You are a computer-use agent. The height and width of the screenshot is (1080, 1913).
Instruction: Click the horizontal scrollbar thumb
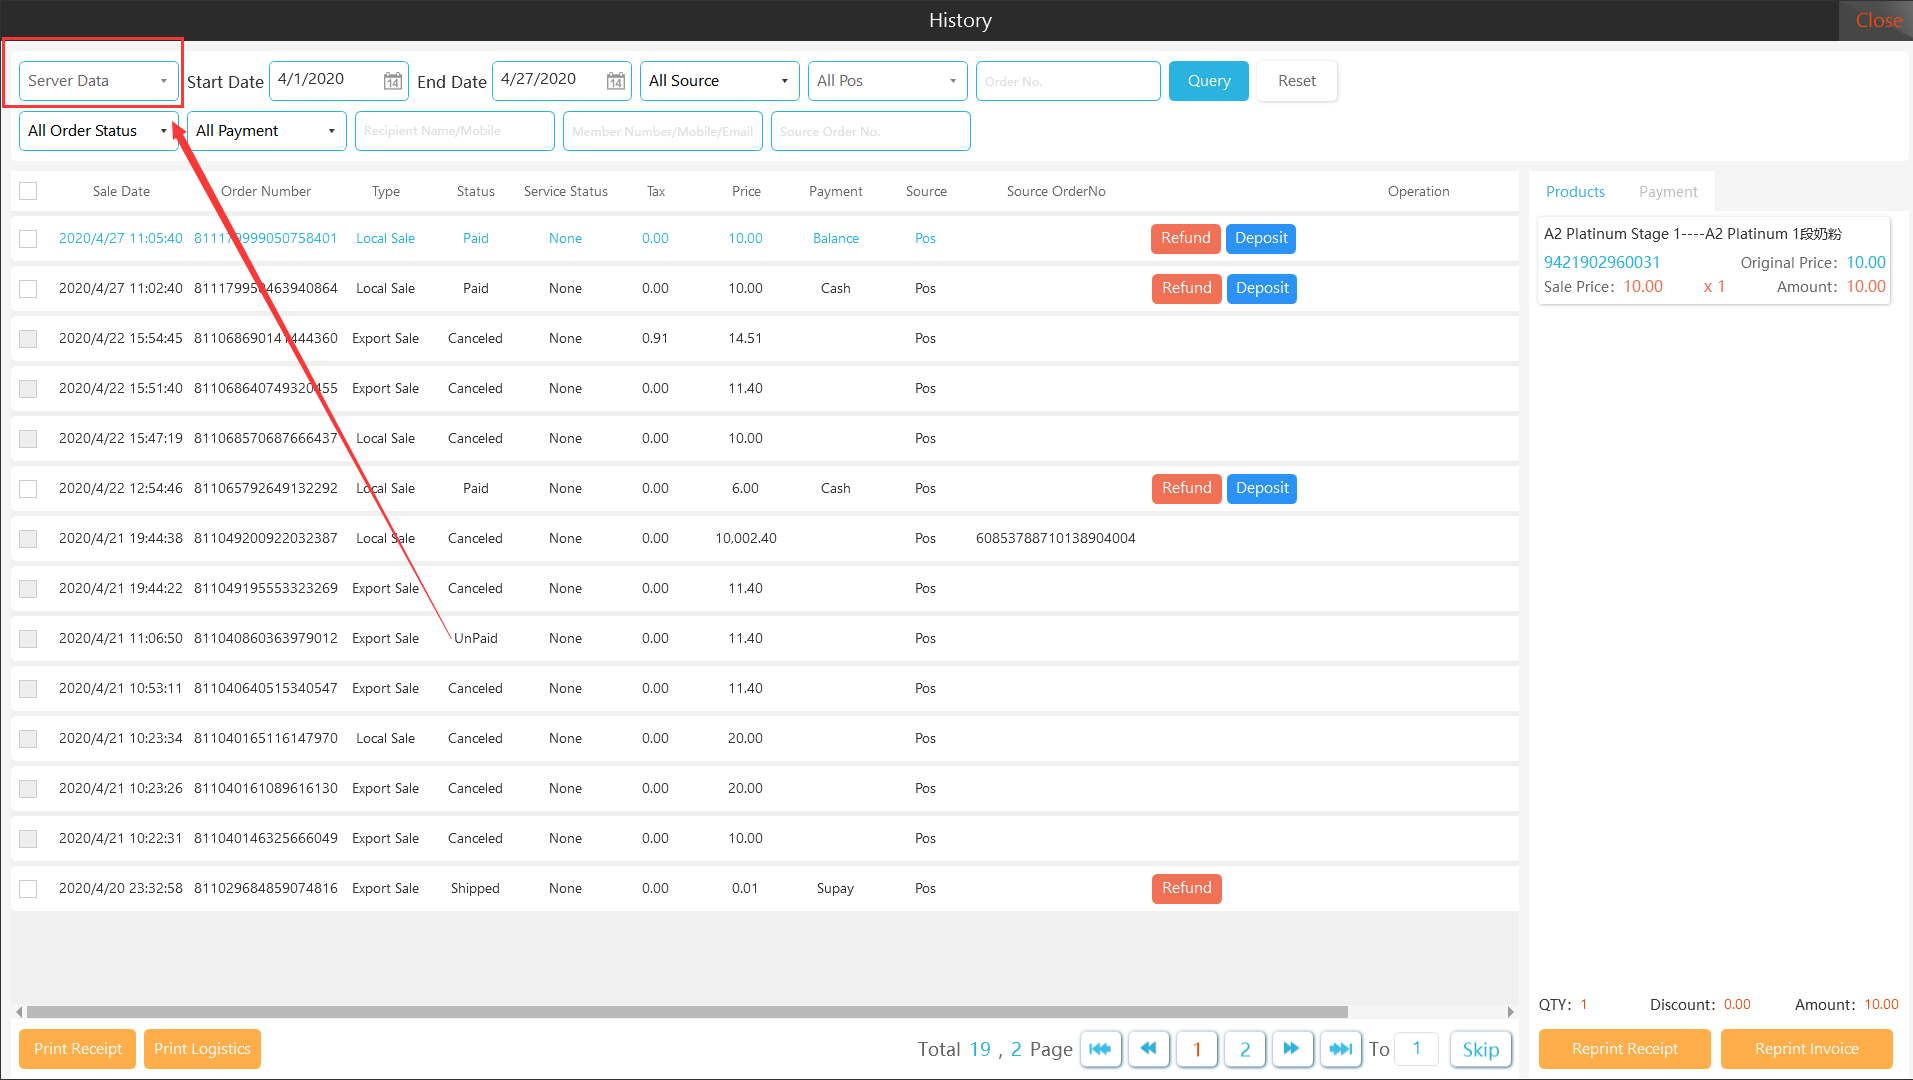click(x=687, y=1012)
